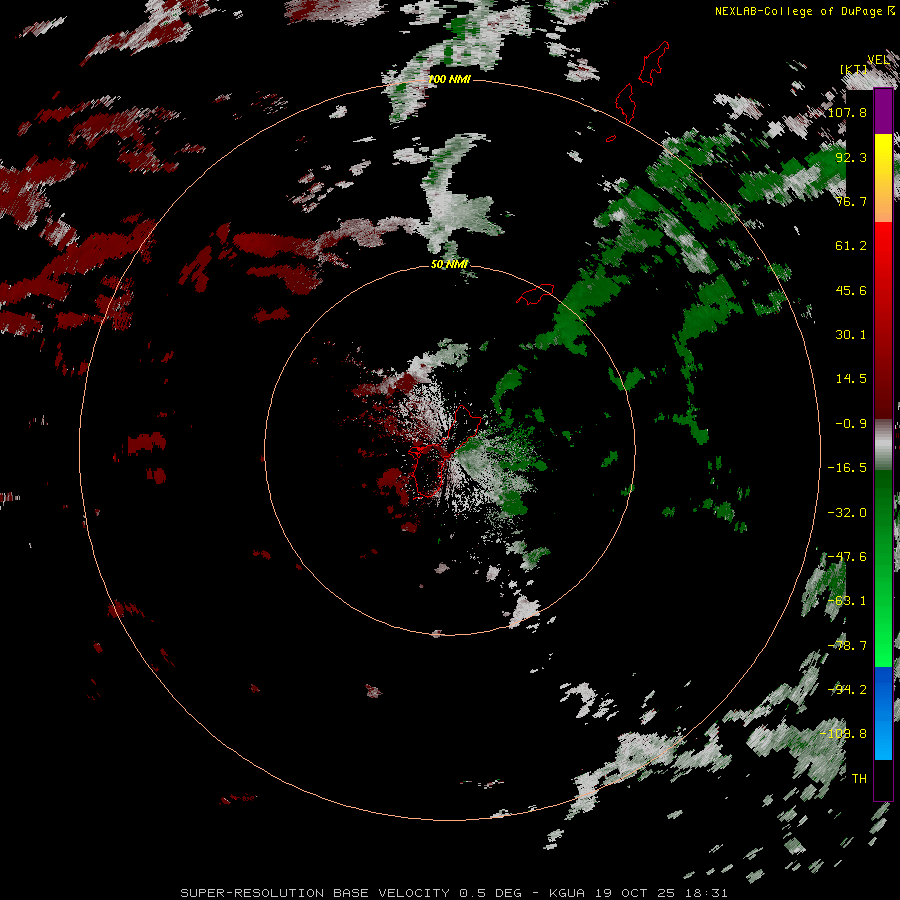900x900 pixels.
Task: Click the 14.5 velocity scale value
Action: pyautogui.click(x=851, y=379)
